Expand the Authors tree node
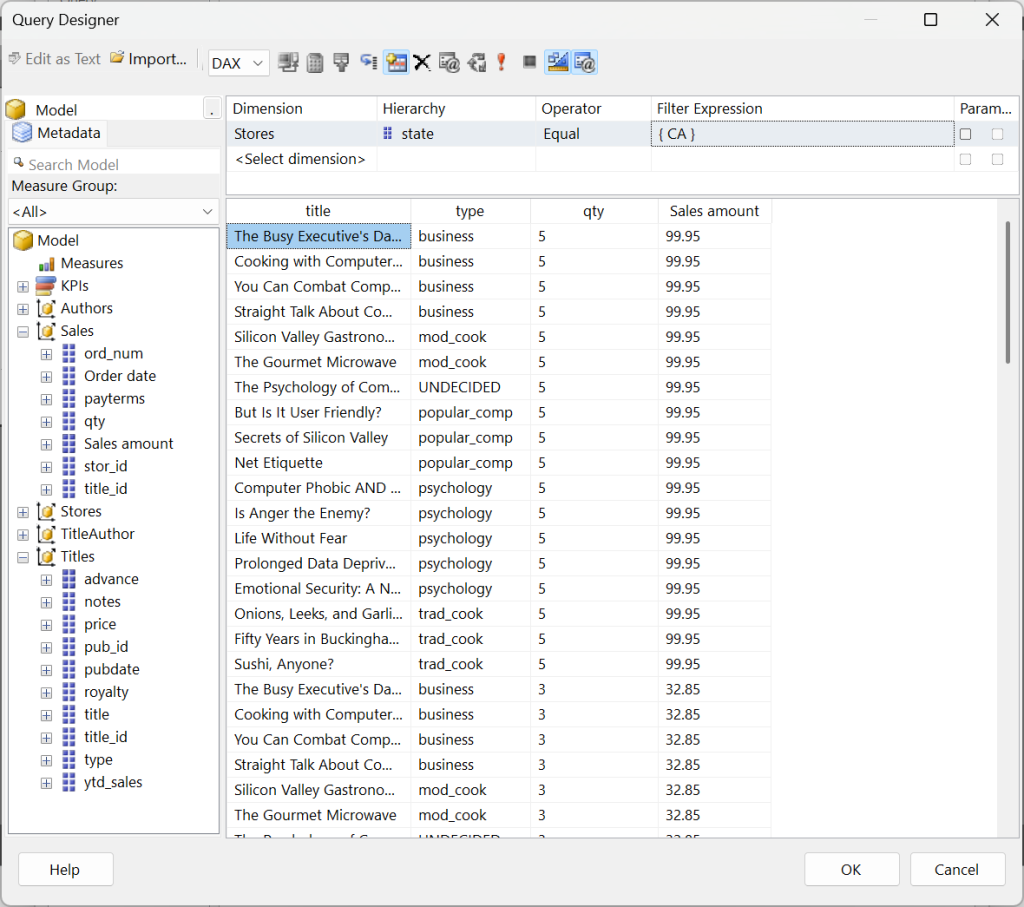This screenshot has width=1024, height=907. tap(23, 309)
